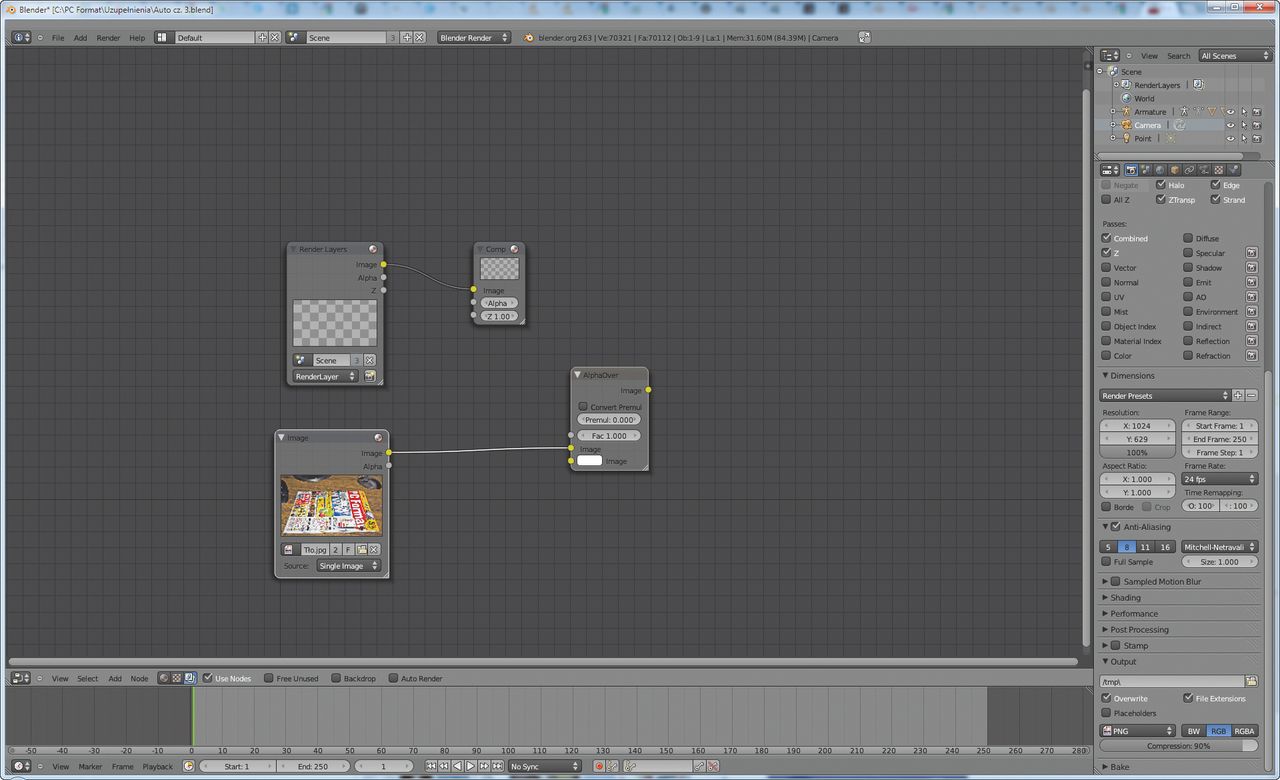Open the Object Constraints properties tab with the chain icon
Viewport: 1280px width, 780px height.
[1189, 170]
